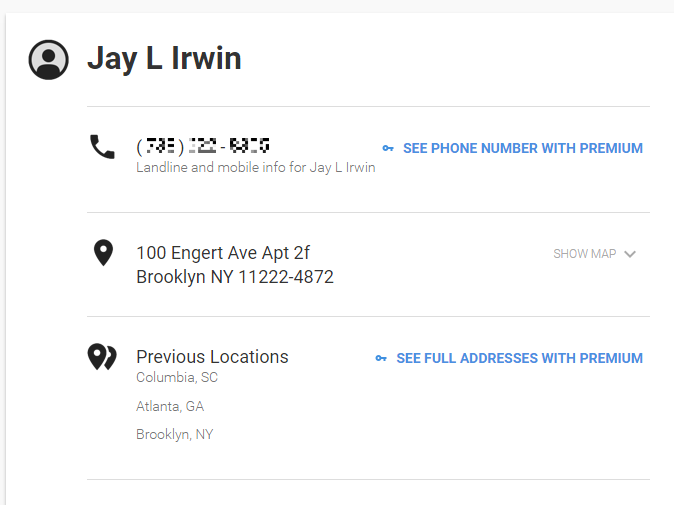Image resolution: width=674 pixels, height=505 pixels.
Task: Open See Full Addresses With Premium link
Action: point(519,358)
